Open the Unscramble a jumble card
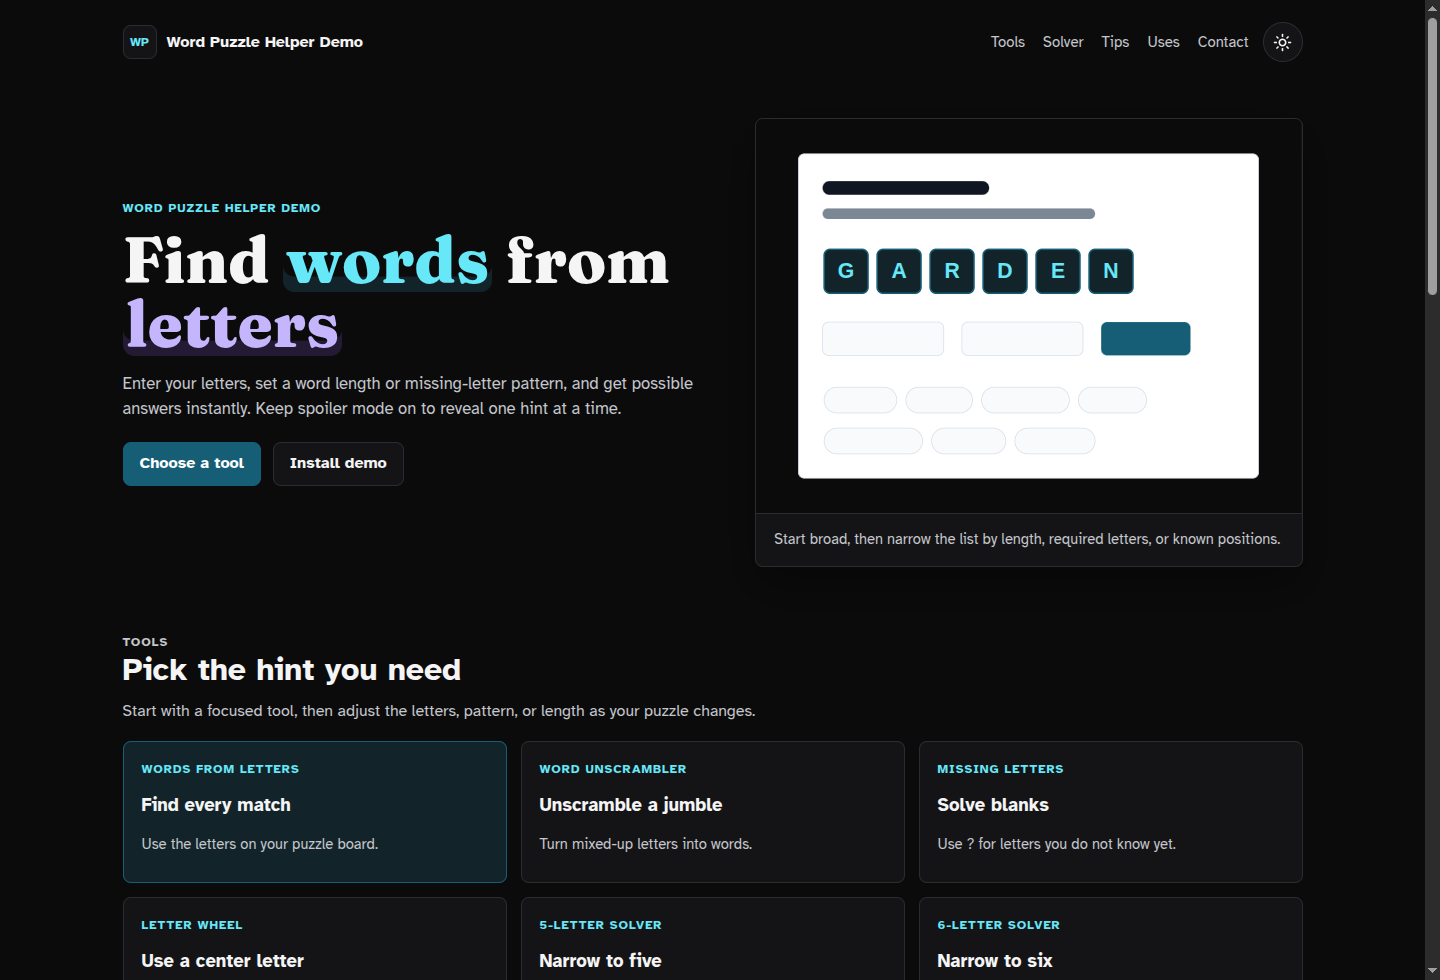 (x=713, y=812)
